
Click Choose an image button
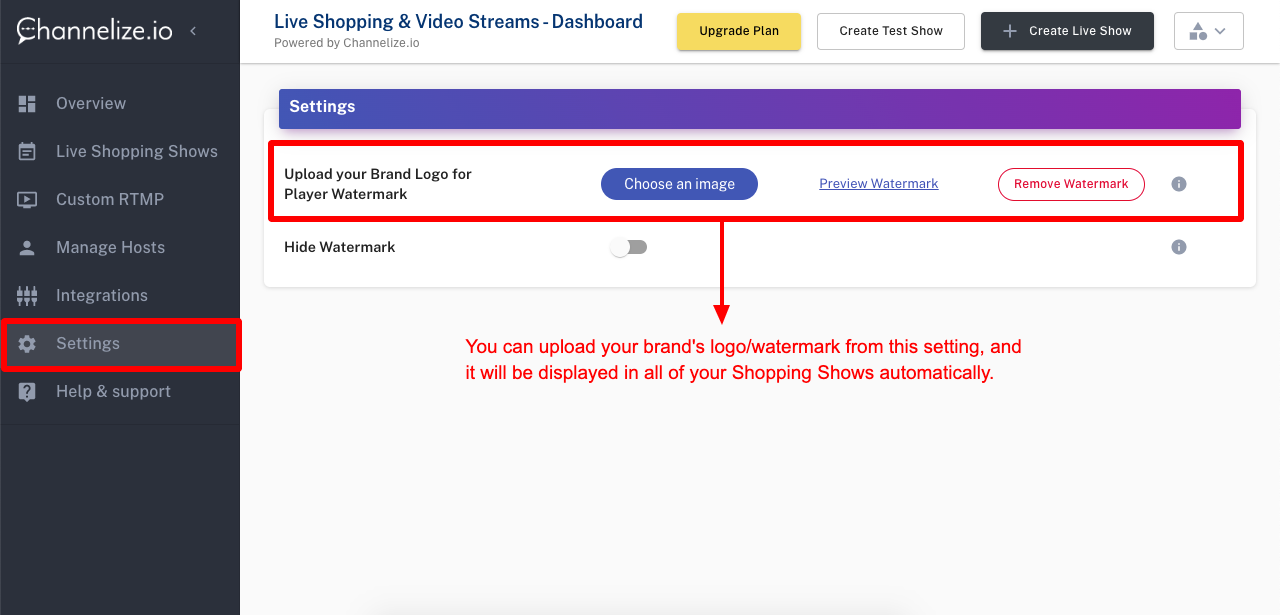click(x=679, y=184)
